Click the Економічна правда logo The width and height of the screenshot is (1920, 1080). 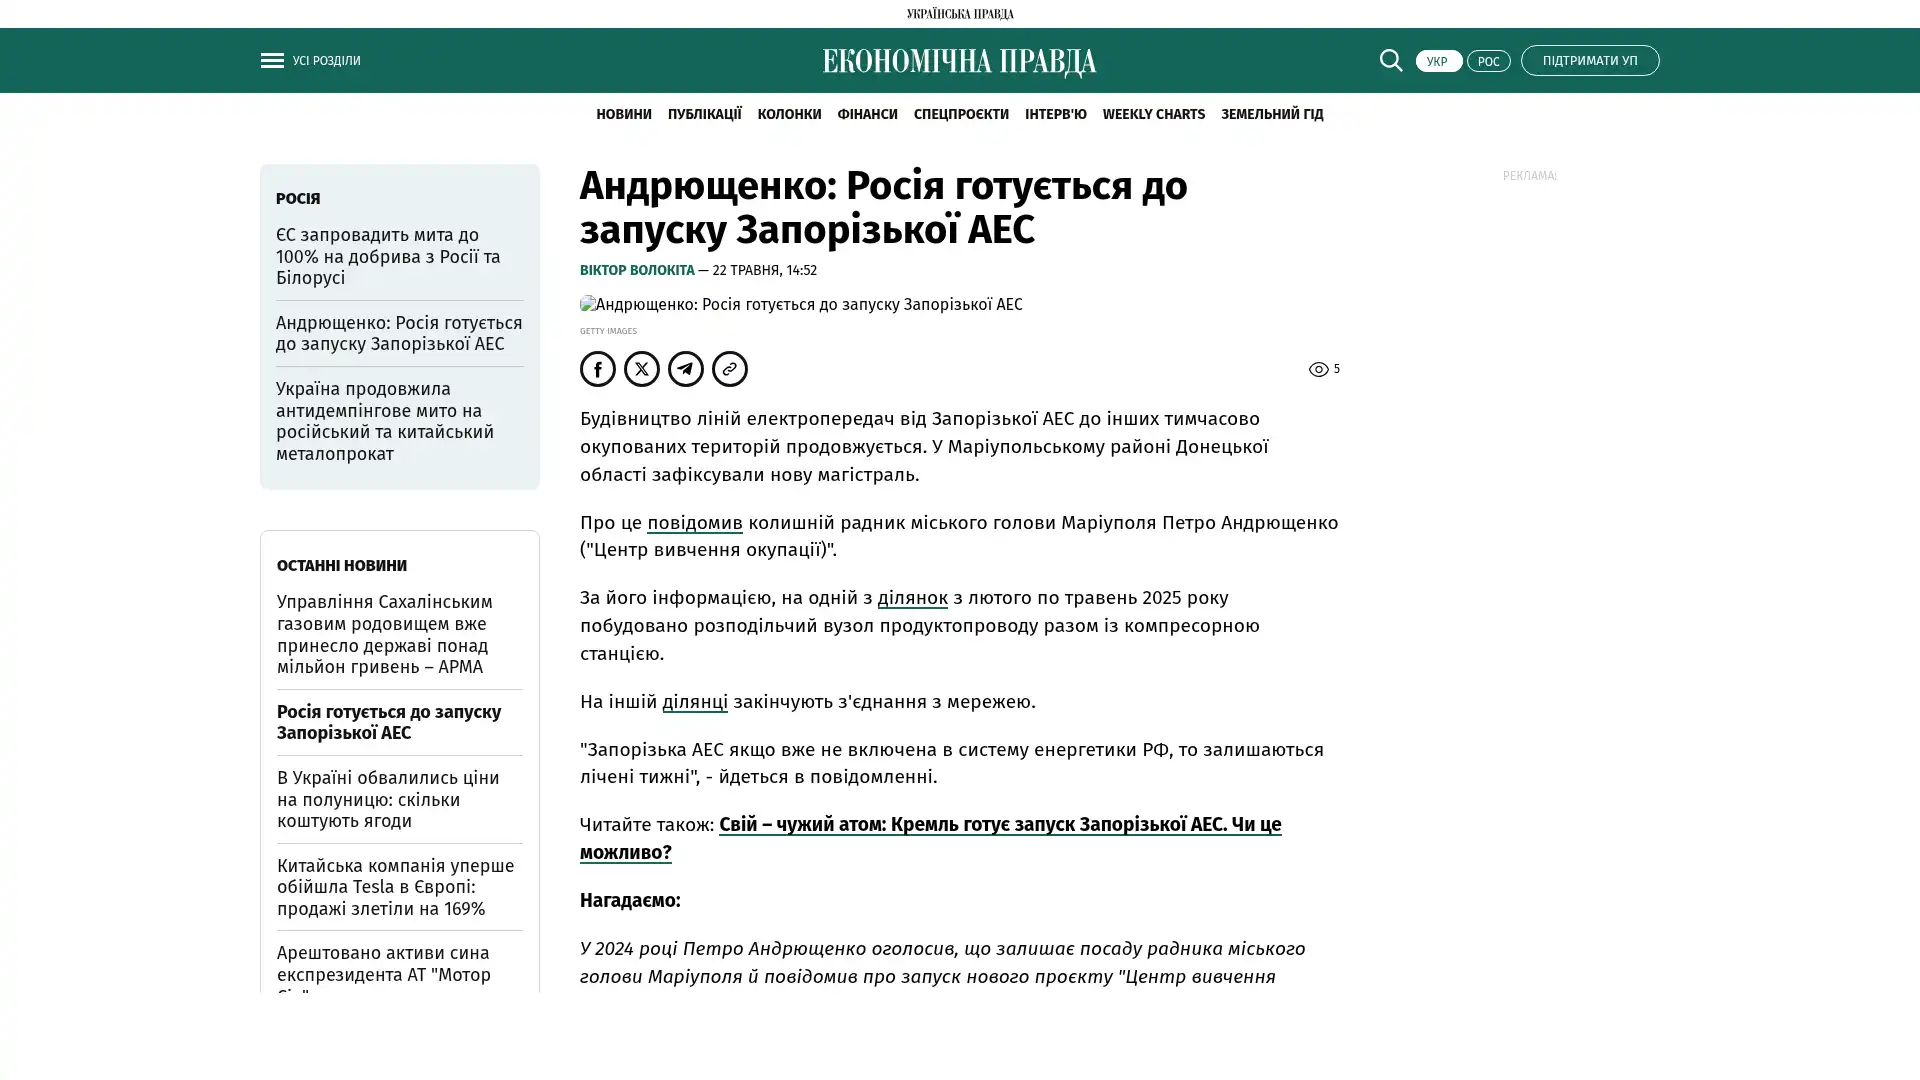pyautogui.click(x=959, y=62)
